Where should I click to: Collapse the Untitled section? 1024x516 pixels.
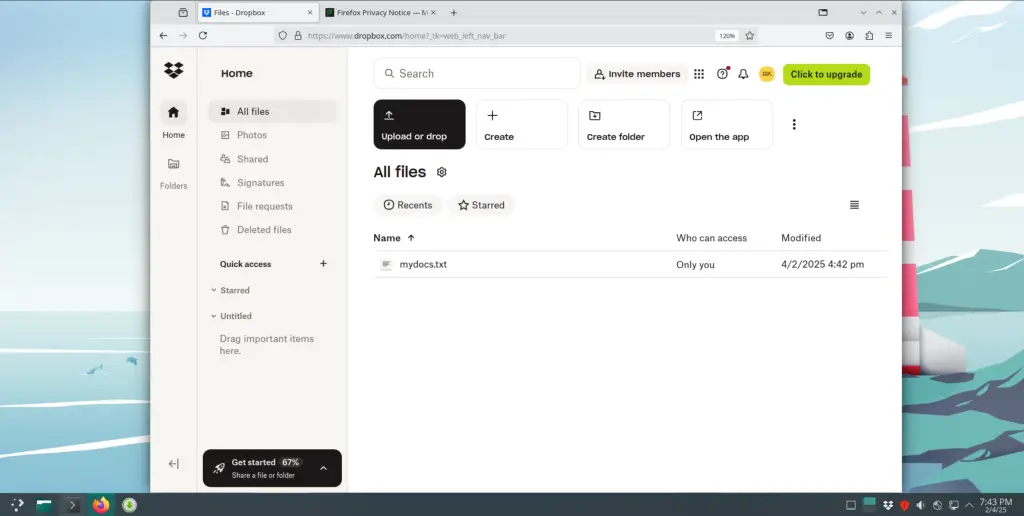tap(214, 315)
